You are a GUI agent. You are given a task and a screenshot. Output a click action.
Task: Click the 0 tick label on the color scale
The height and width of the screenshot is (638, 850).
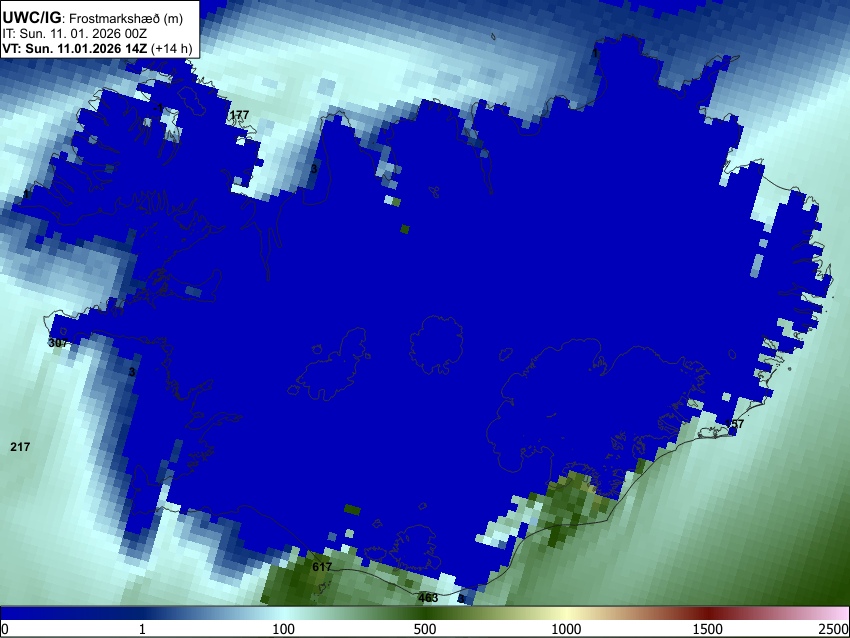coord(5,629)
